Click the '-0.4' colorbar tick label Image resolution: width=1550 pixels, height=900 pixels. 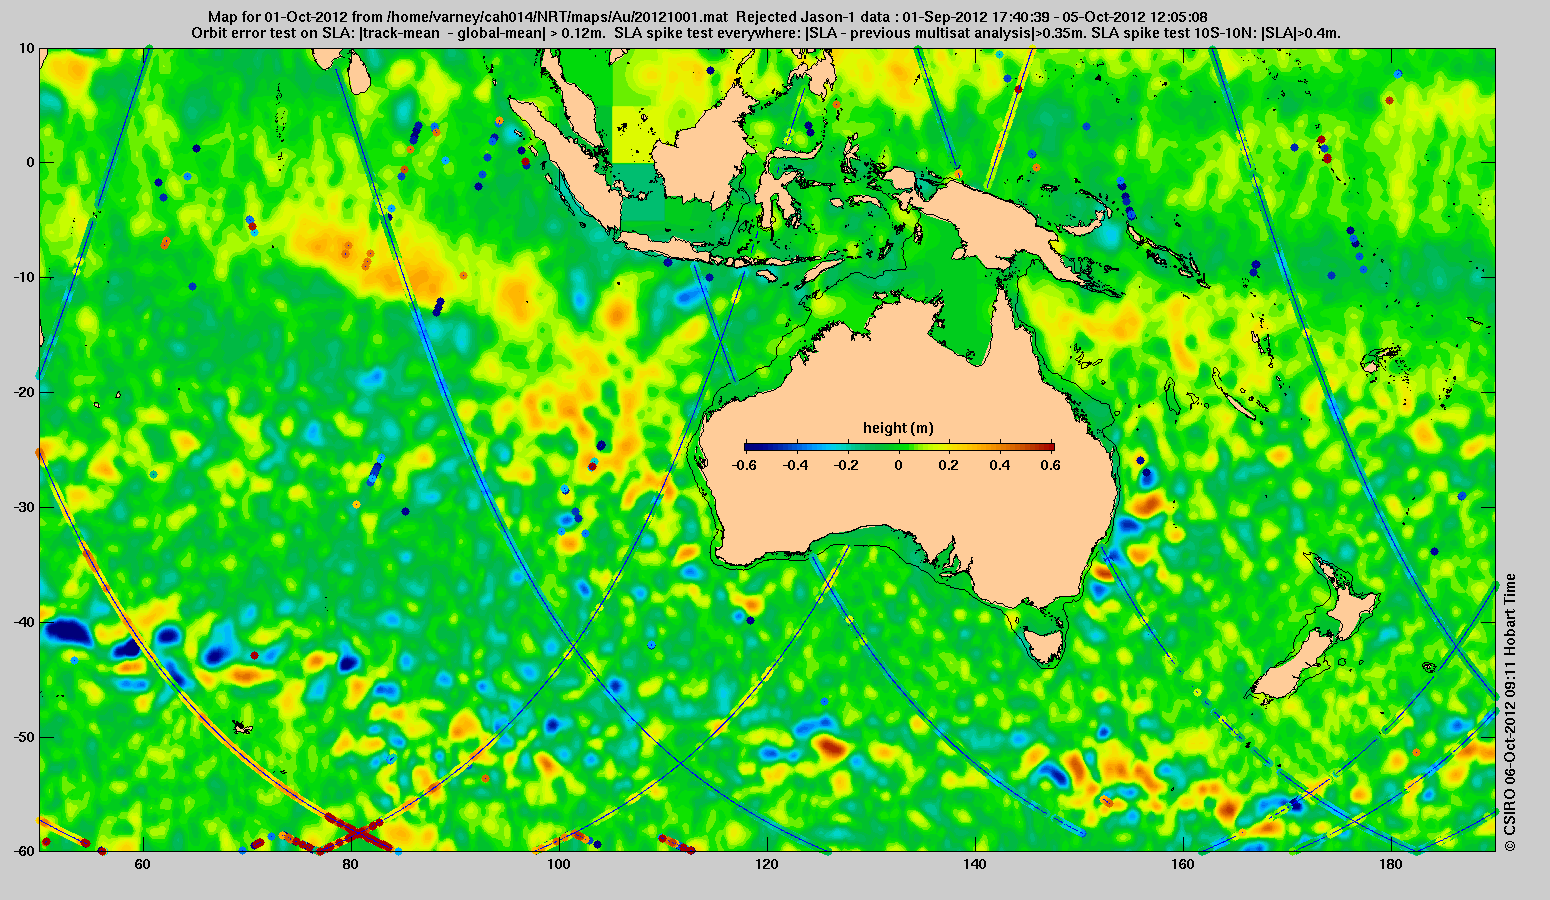point(795,465)
